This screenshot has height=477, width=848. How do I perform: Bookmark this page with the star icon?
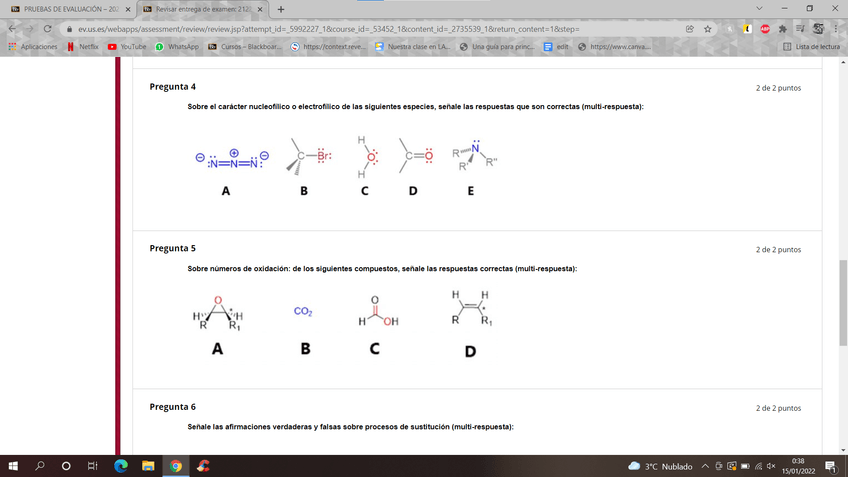[x=707, y=29]
